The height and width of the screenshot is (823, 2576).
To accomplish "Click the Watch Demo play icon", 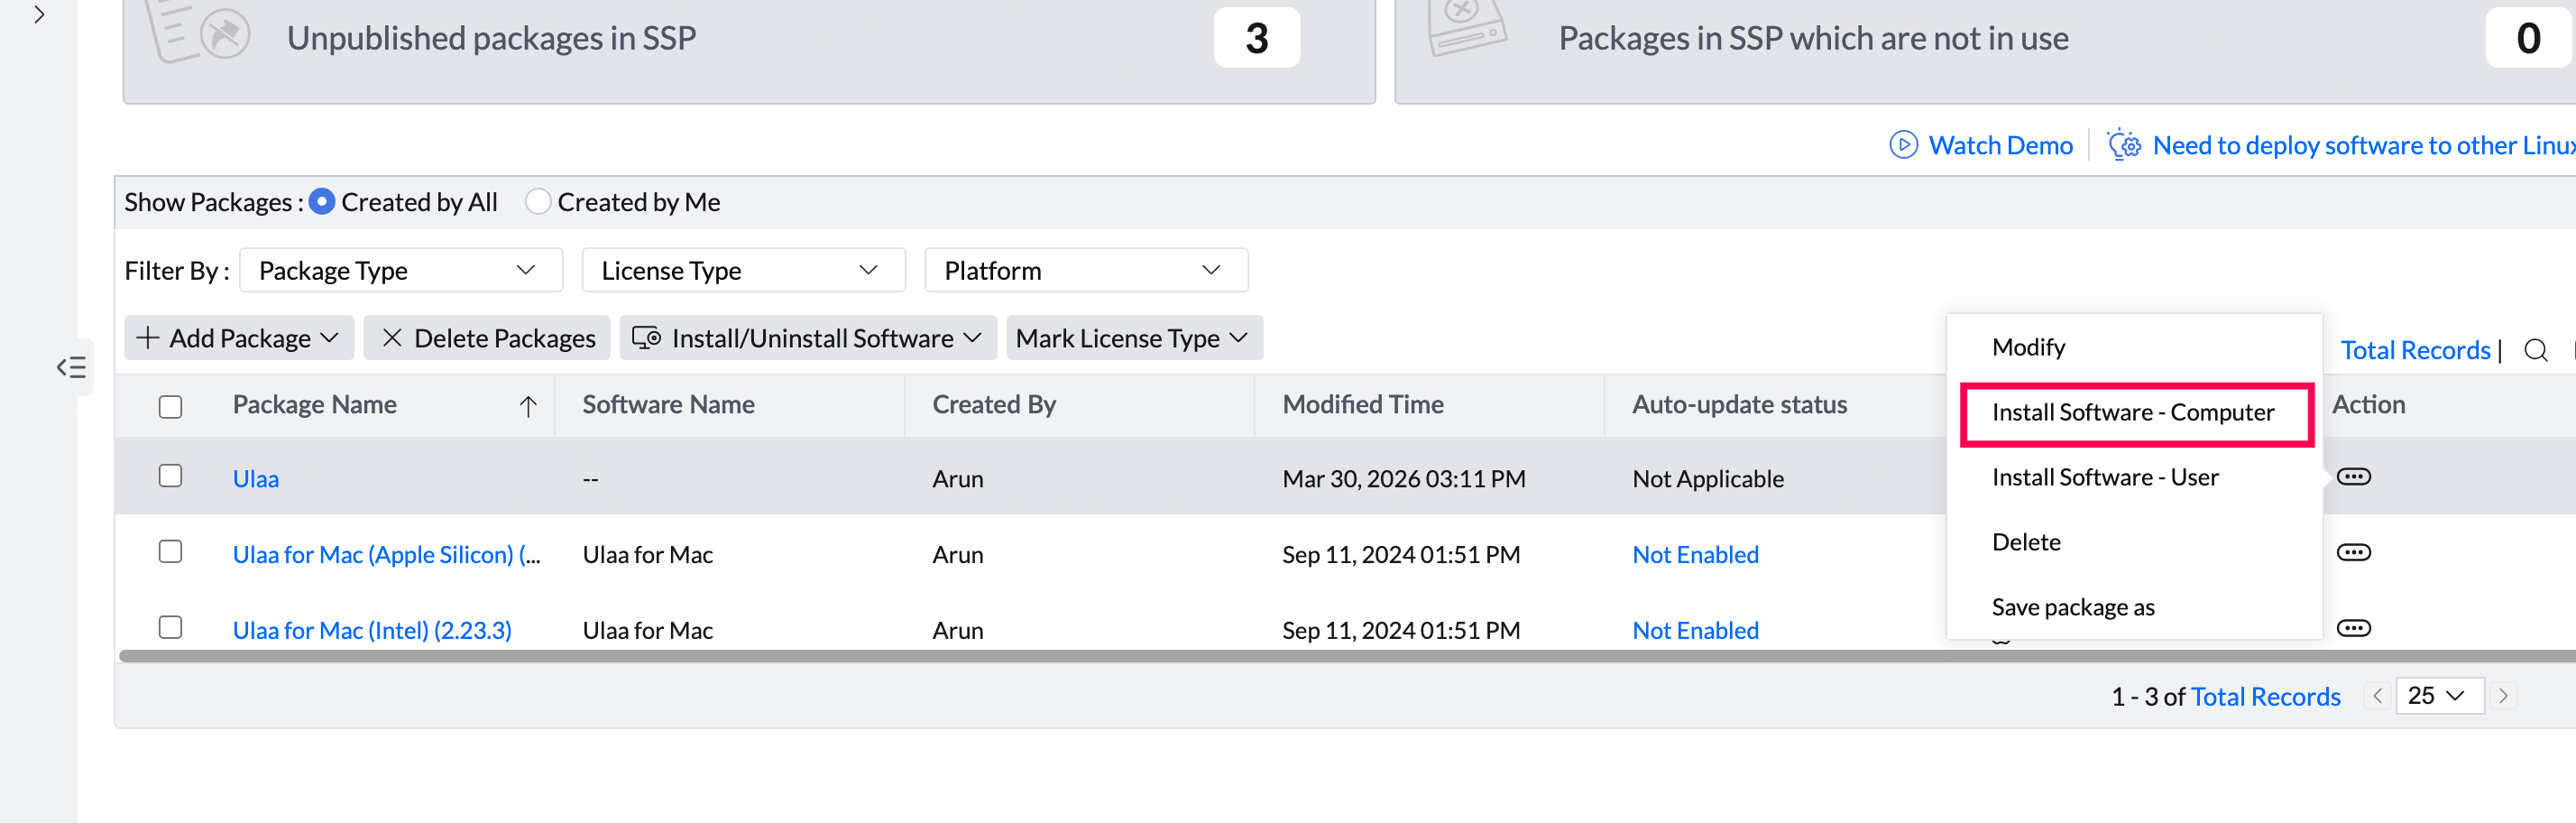I will tap(1903, 145).
